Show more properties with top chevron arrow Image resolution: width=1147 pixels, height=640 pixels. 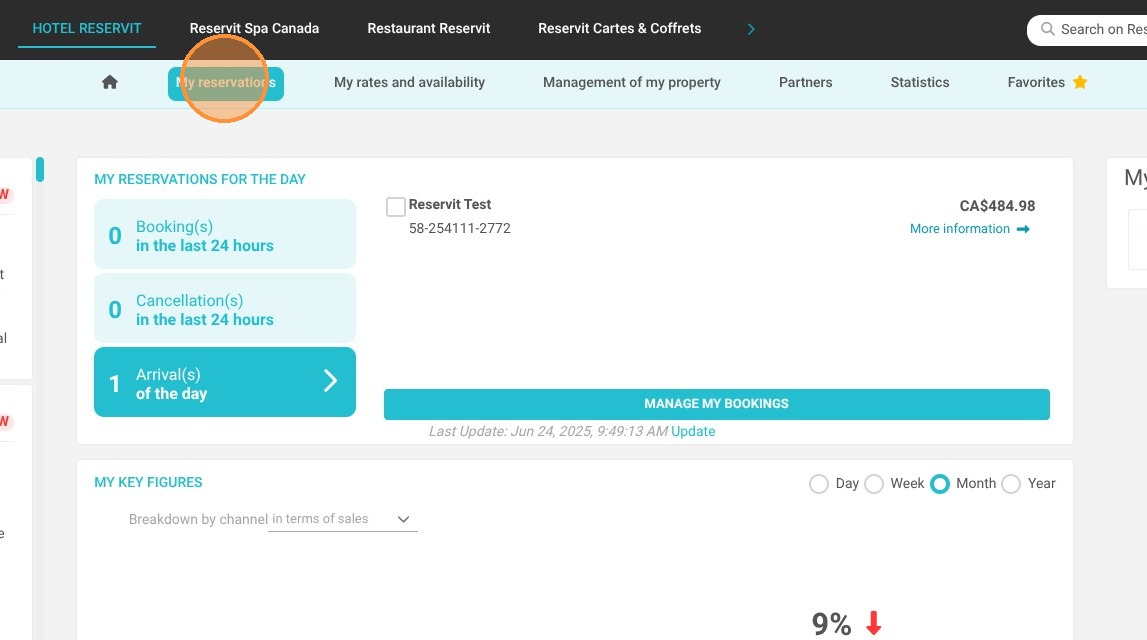751,29
